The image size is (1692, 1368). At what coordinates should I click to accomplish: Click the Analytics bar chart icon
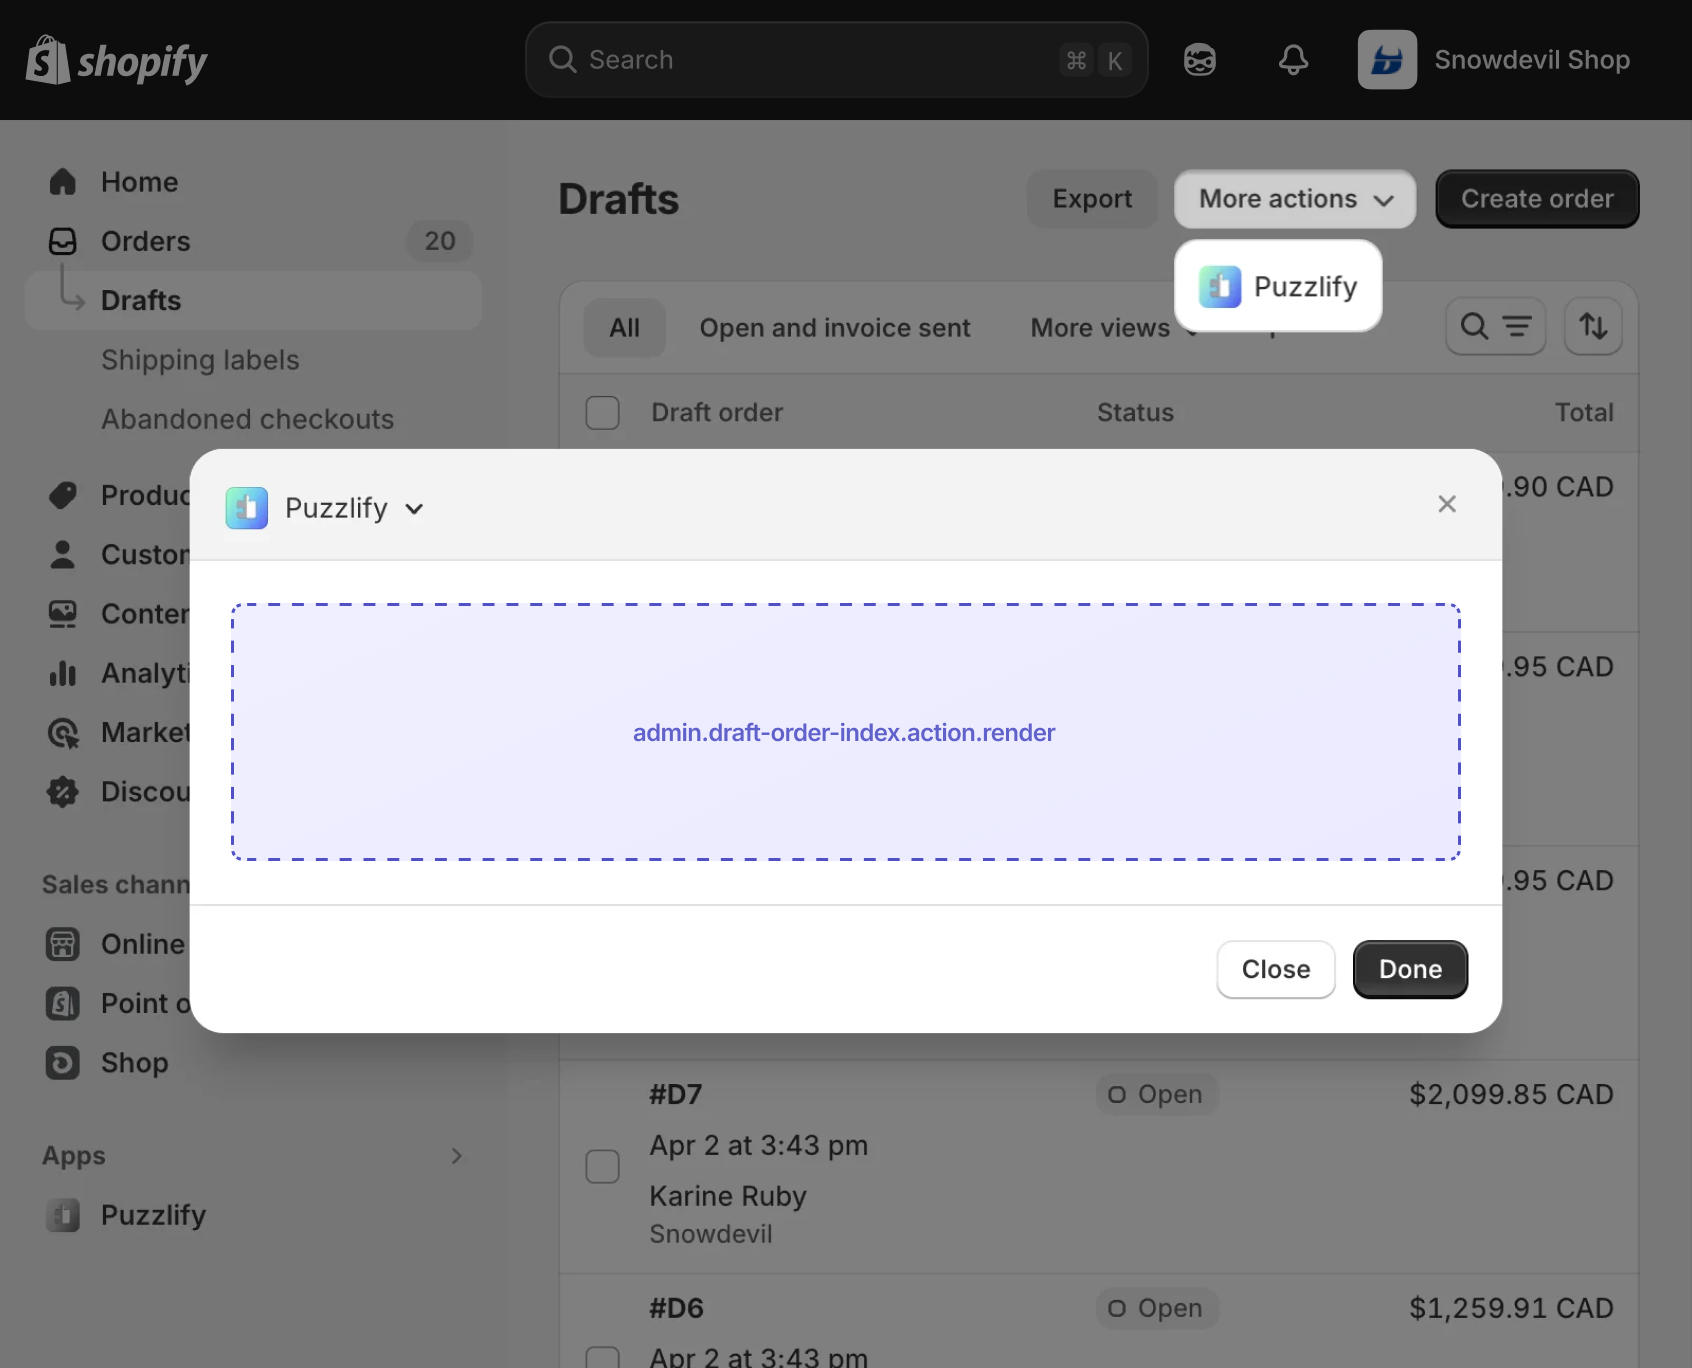pos(63,673)
